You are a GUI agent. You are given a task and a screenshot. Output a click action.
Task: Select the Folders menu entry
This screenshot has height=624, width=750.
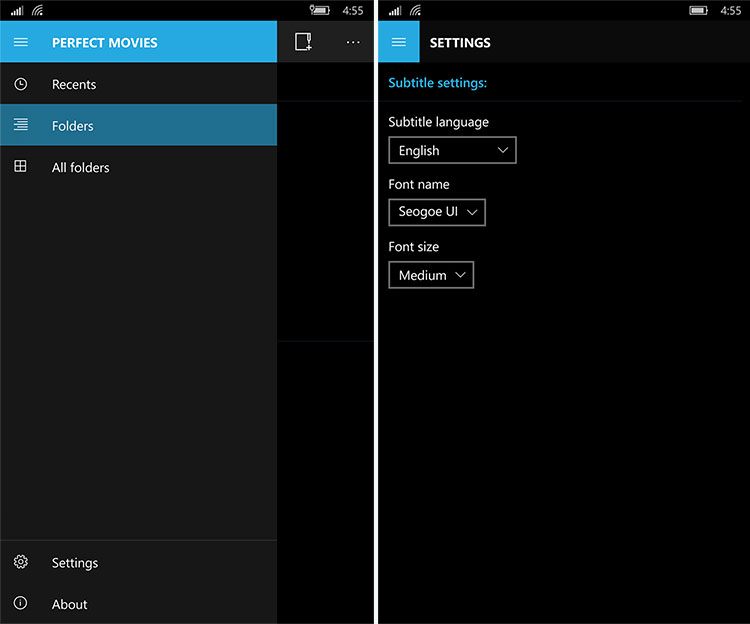click(x=73, y=126)
